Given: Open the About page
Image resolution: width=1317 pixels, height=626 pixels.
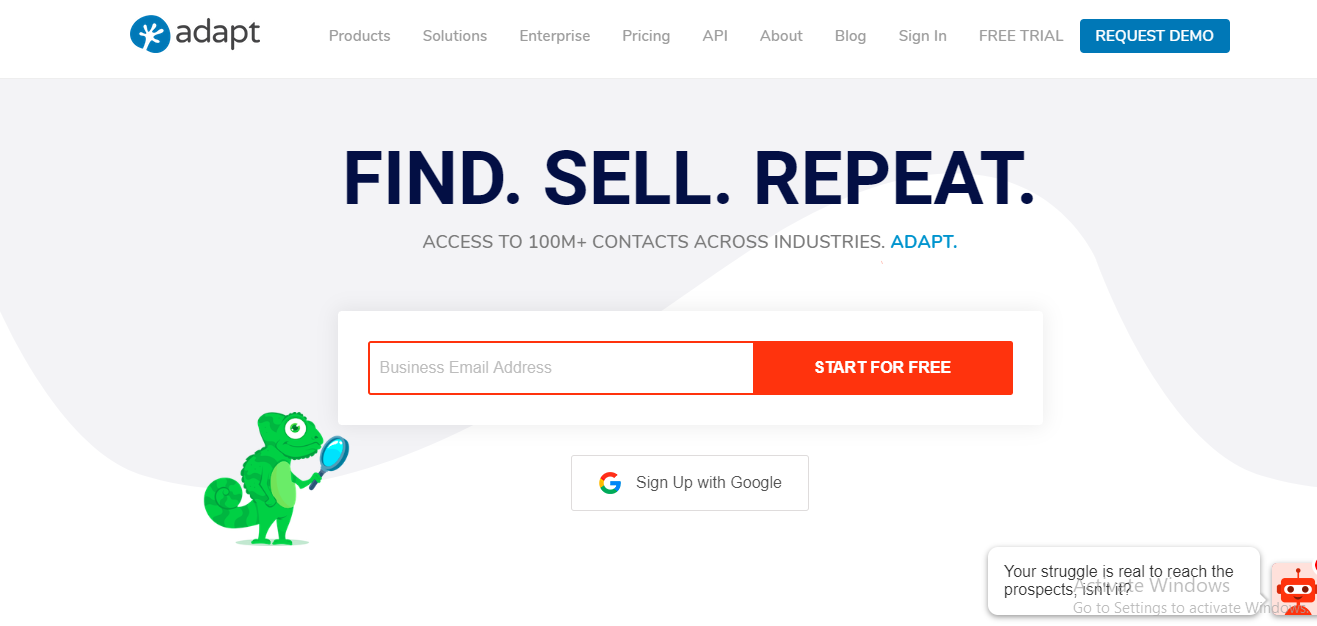Looking at the screenshot, I should [x=781, y=36].
